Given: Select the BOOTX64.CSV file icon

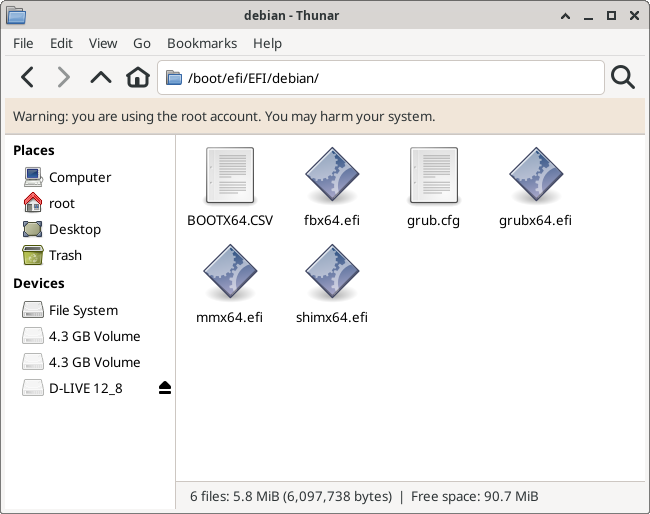Looking at the screenshot, I should coord(230,175).
